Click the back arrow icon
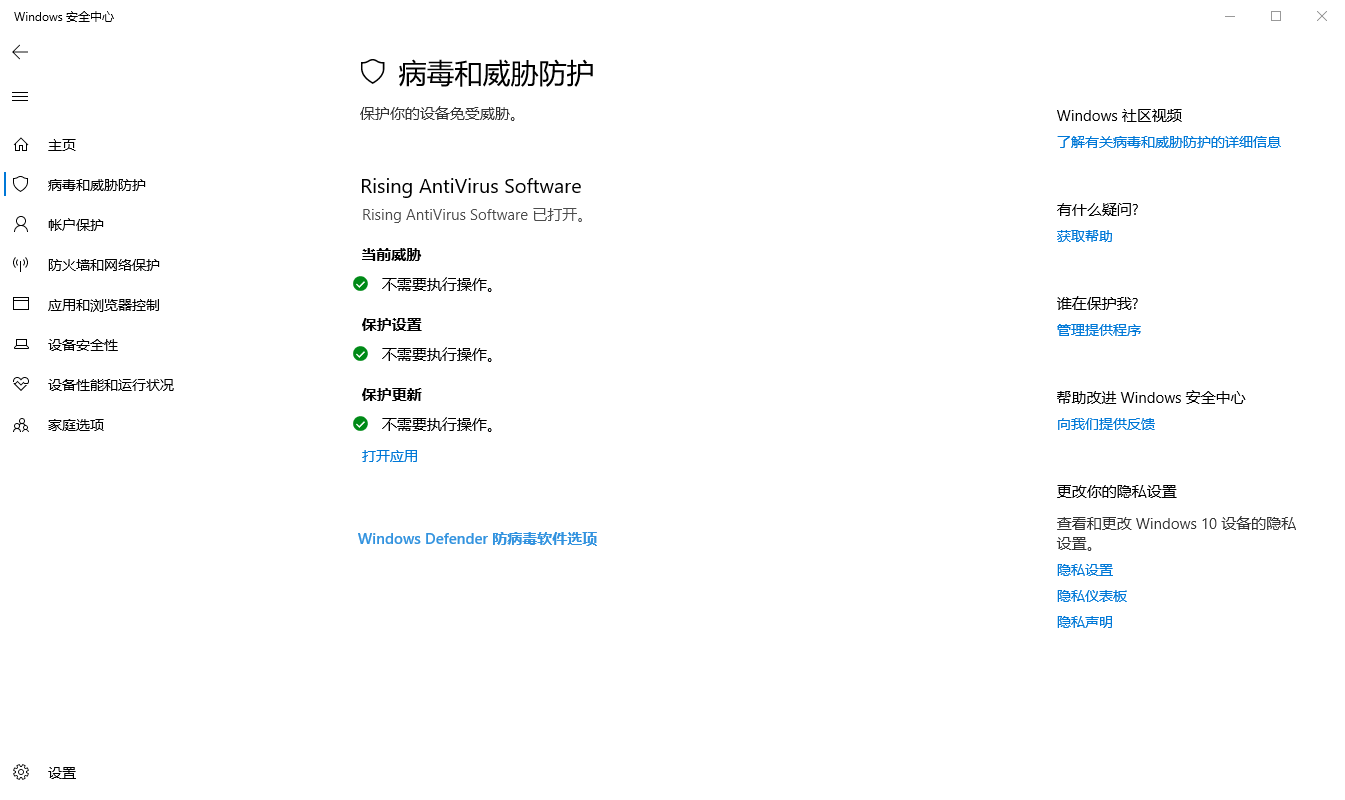Viewport: 1345px width, 800px height. [20, 52]
